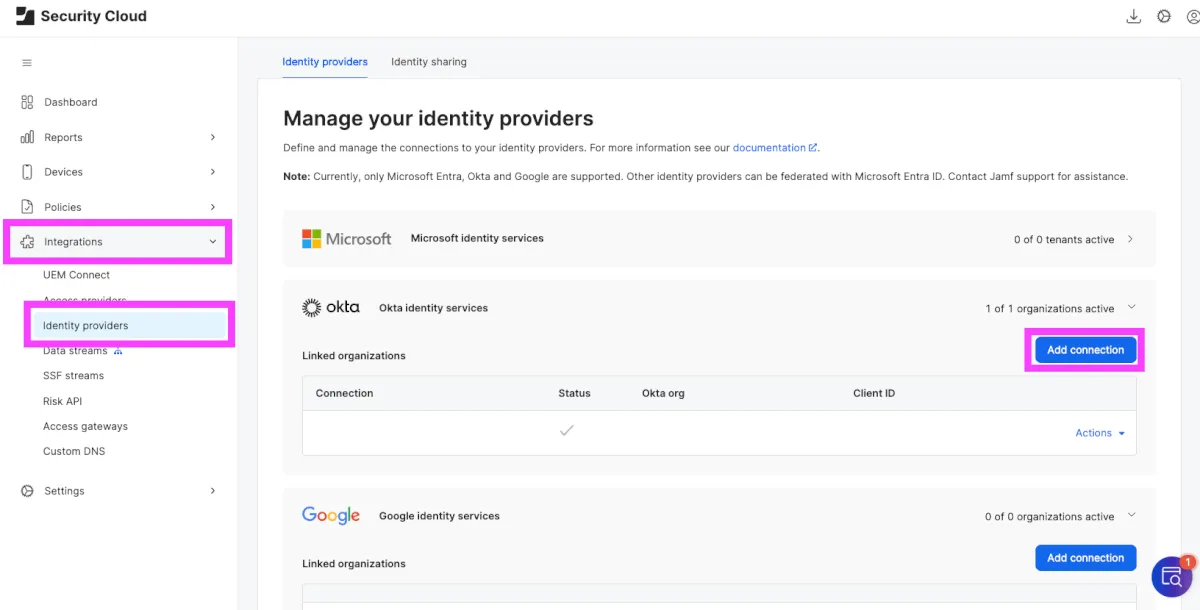Click the hamburger menu icon in sidebar
This screenshot has height=610, width=1200.
tap(27, 63)
